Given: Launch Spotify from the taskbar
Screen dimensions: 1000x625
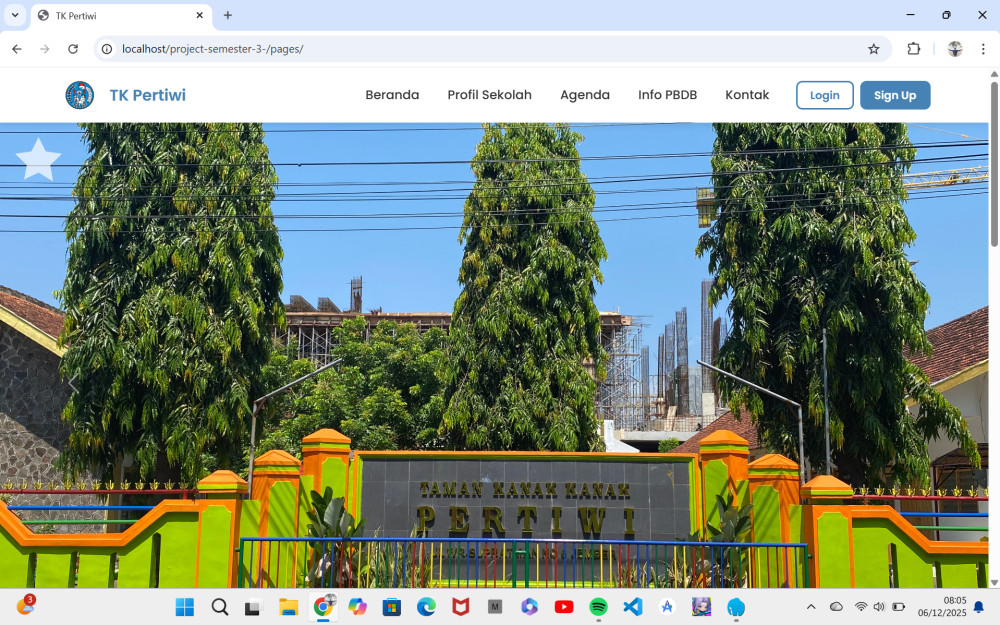Looking at the screenshot, I should 598,607.
